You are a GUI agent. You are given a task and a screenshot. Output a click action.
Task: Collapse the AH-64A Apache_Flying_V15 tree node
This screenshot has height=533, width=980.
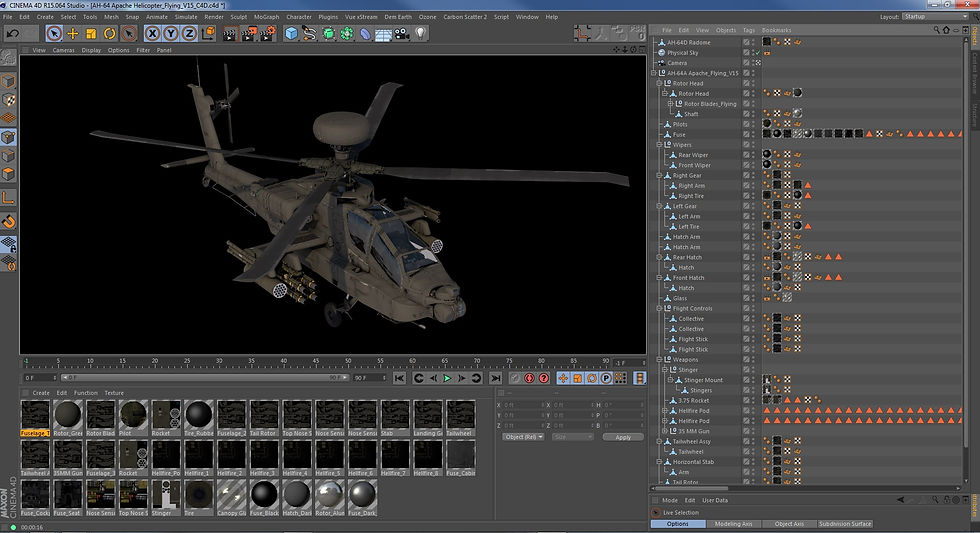pos(653,73)
